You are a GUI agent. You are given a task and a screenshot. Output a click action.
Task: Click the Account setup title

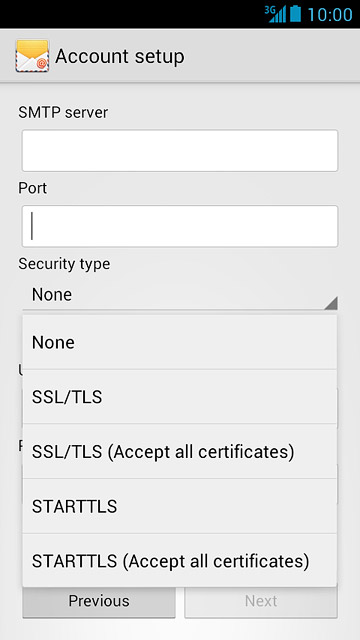[x=120, y=56]
